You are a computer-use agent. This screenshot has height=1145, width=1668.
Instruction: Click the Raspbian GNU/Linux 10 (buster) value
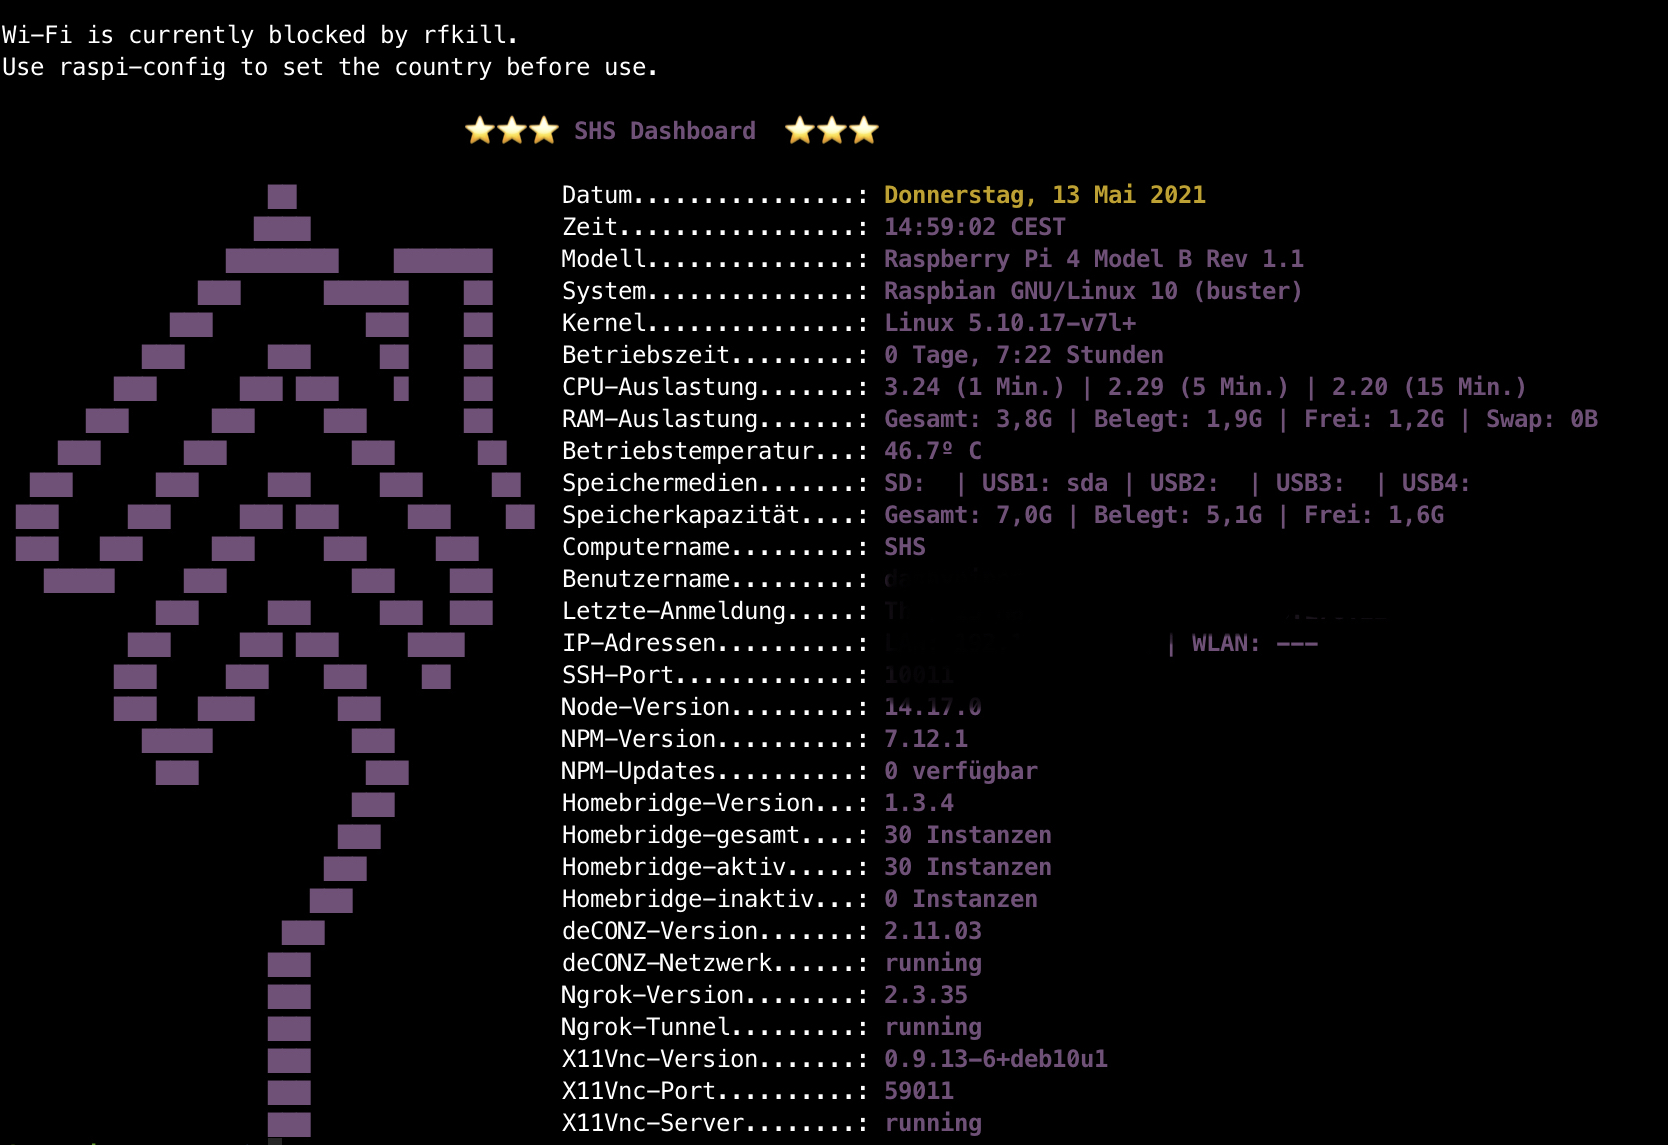coord(1092,291)
